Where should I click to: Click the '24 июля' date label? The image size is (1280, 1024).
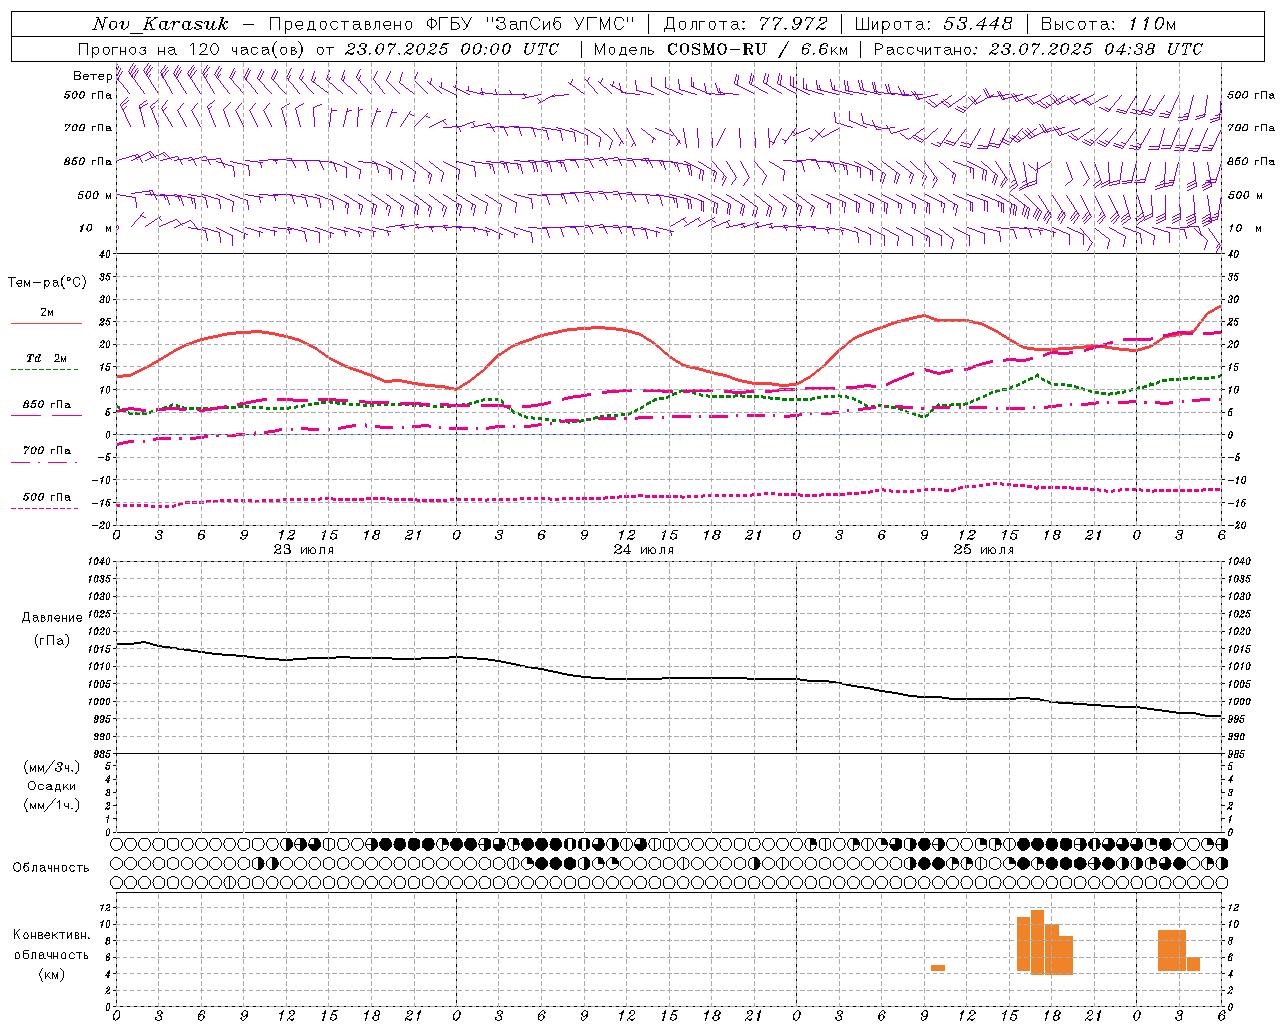[x=644, y=550]
